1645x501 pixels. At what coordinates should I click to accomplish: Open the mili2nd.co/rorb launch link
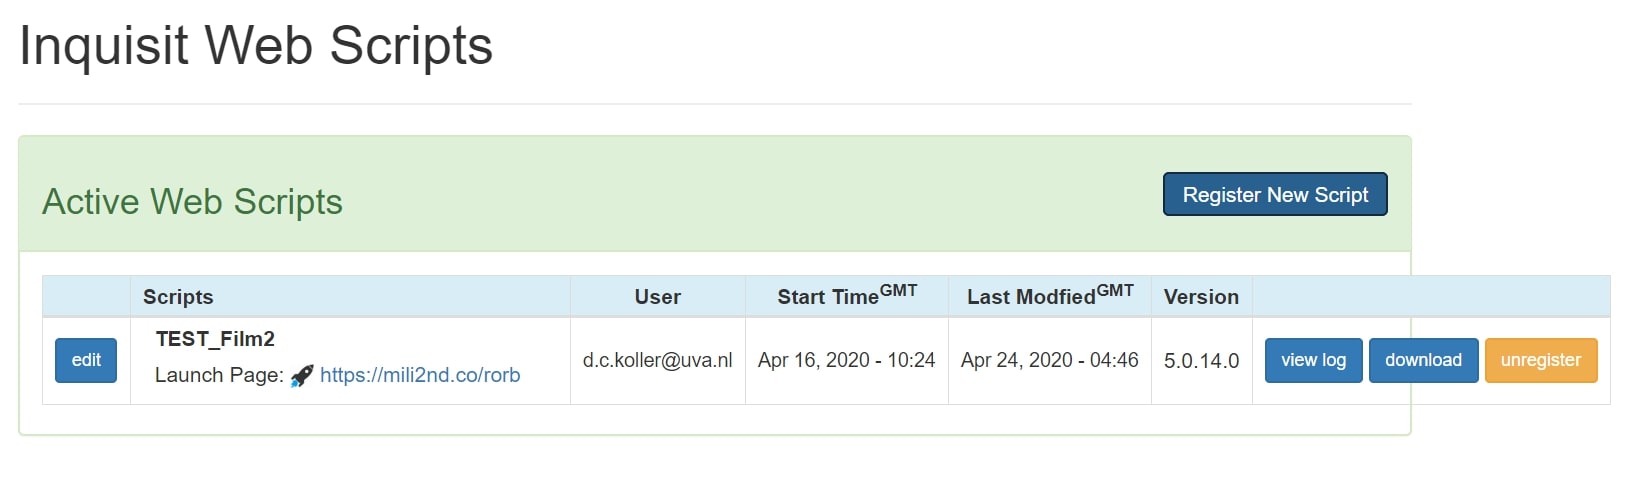click(420, 376)
